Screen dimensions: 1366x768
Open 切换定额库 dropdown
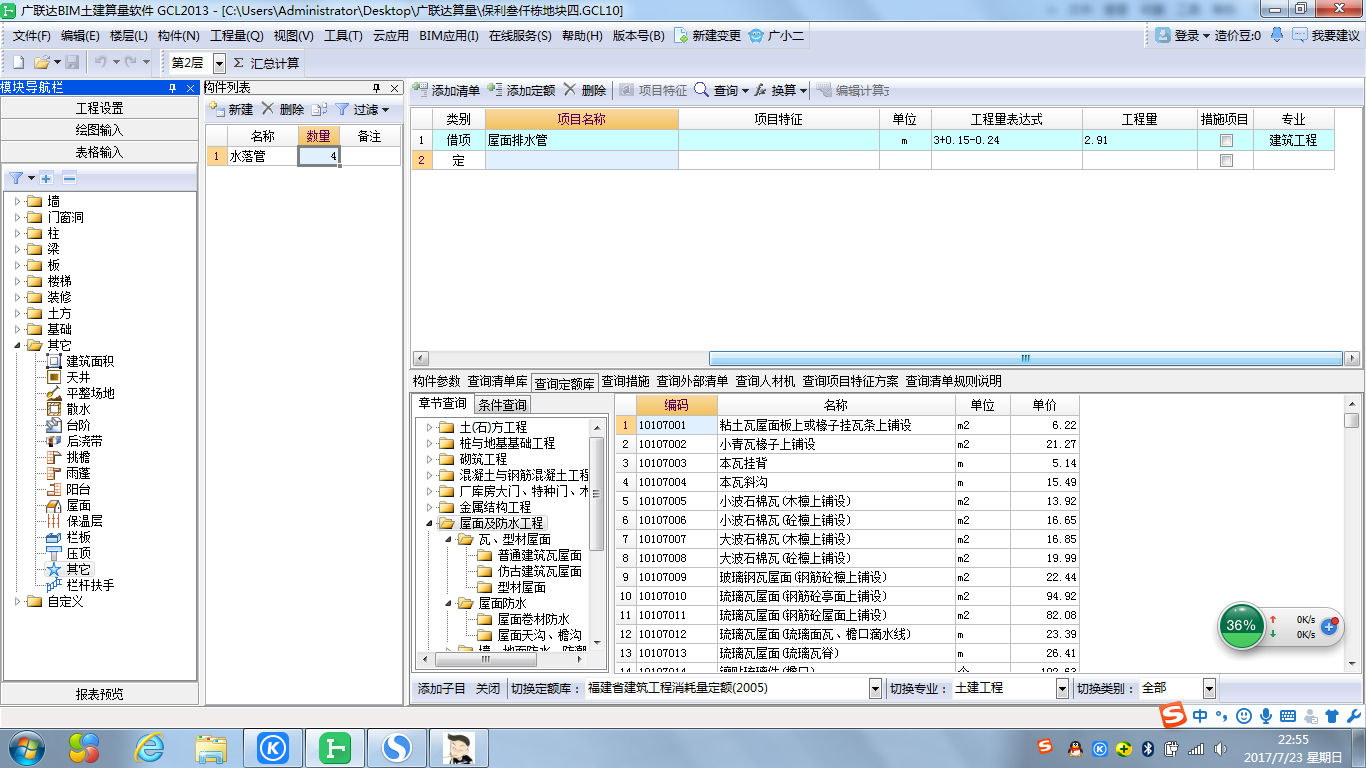(875, 688)
